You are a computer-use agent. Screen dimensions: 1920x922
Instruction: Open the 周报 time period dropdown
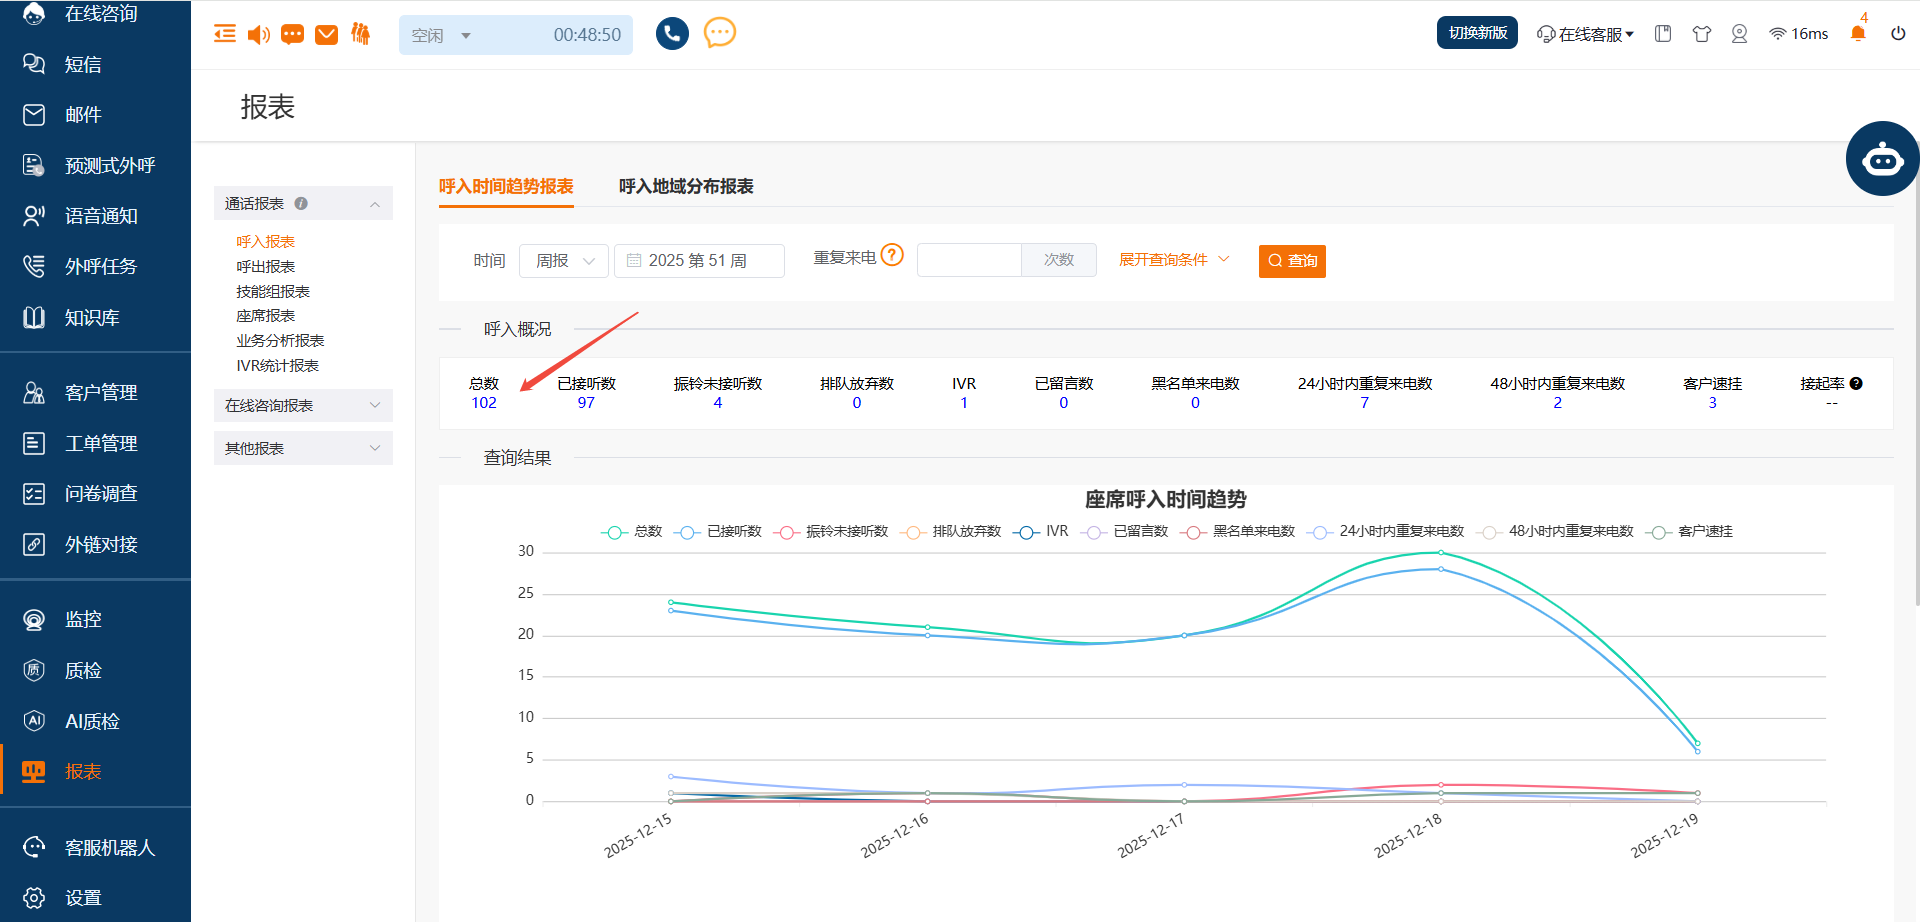(x=564, y=261)
